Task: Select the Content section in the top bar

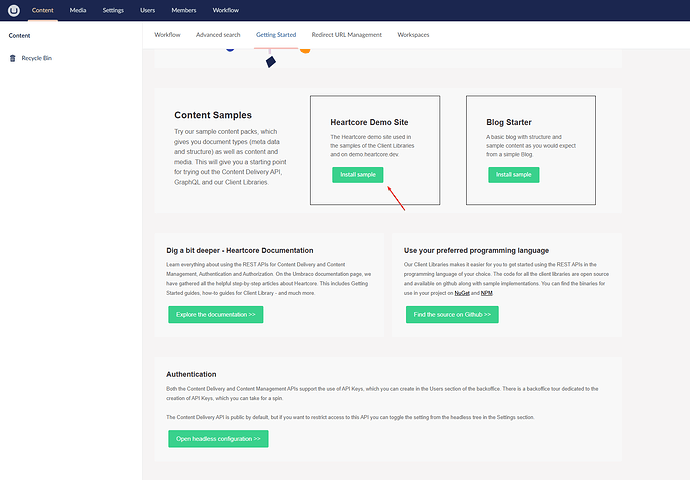Action: point(43,10)
